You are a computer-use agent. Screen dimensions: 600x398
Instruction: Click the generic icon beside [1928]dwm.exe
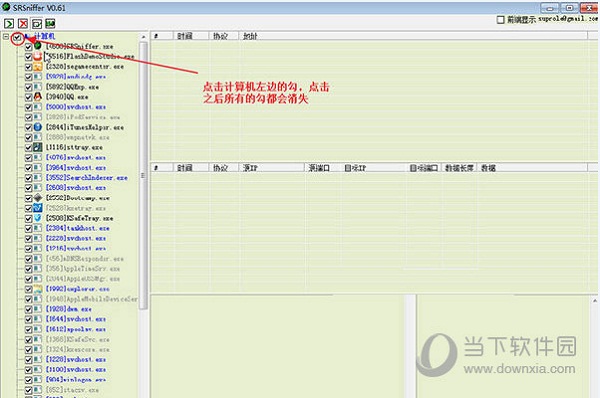point(38,309)
